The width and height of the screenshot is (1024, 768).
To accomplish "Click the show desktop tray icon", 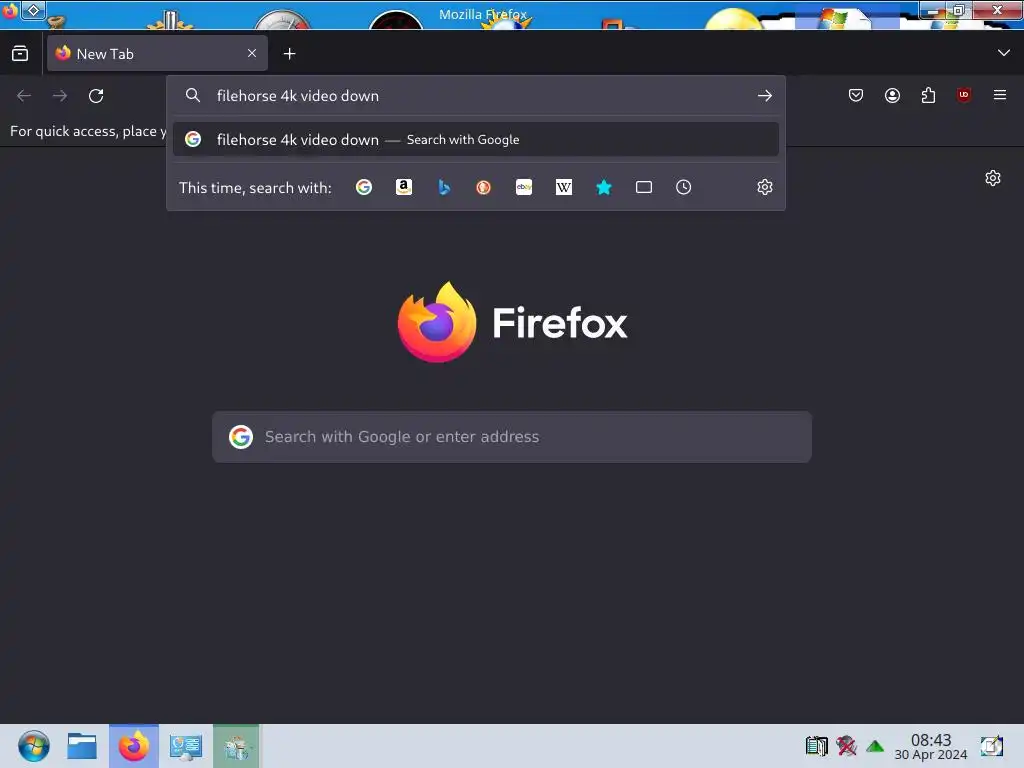I will [x=991, y=746].
